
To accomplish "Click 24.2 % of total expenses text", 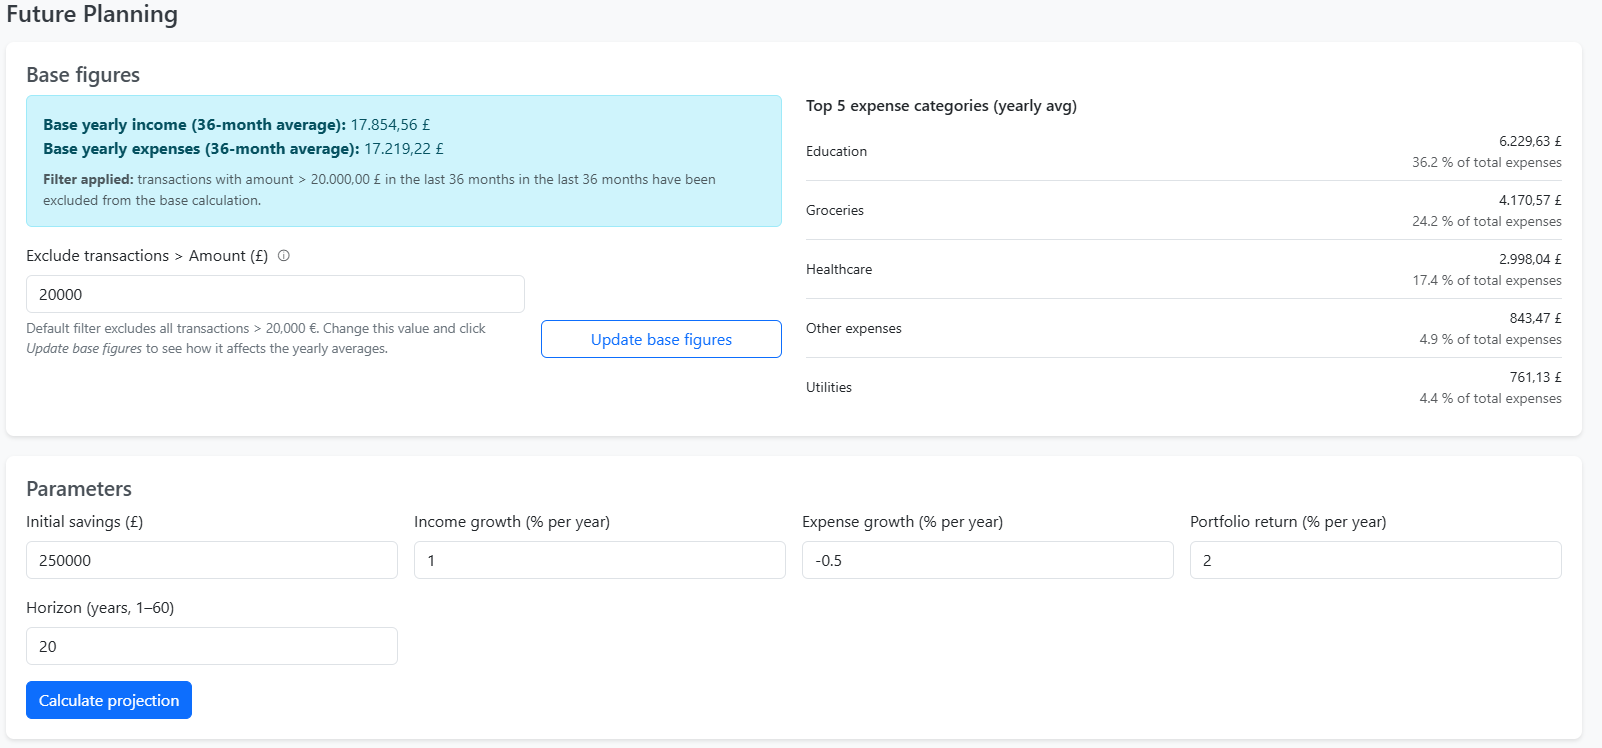I will click(x=1487, y=221).
